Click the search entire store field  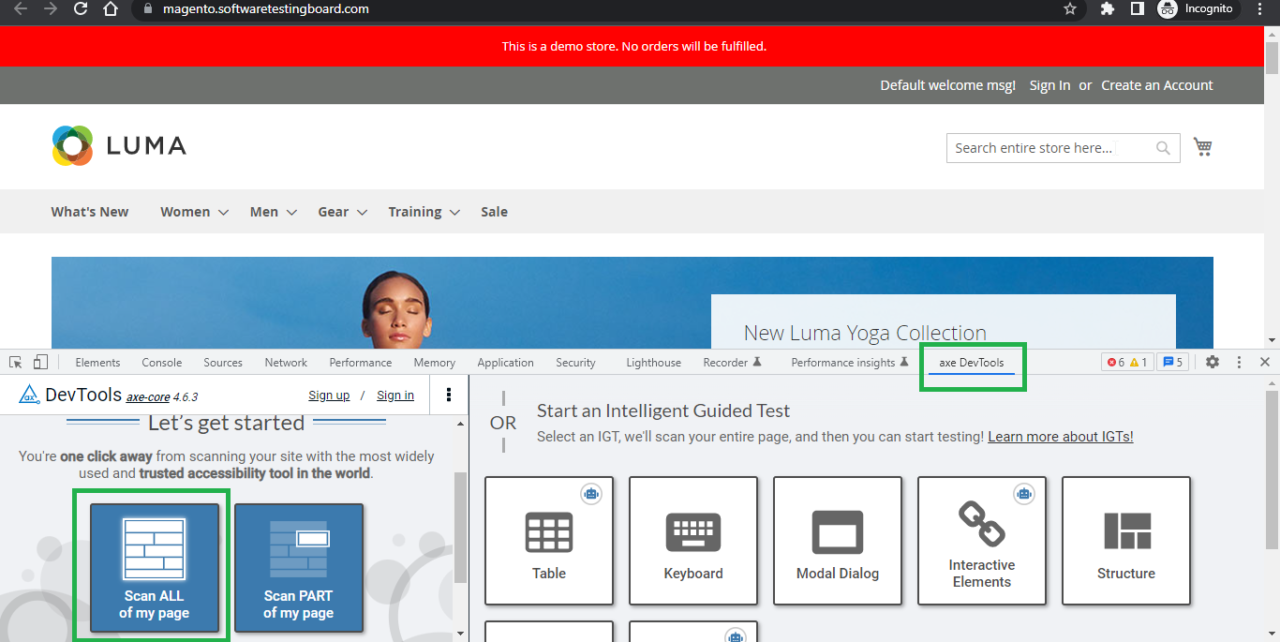[x=1048, y=148]
